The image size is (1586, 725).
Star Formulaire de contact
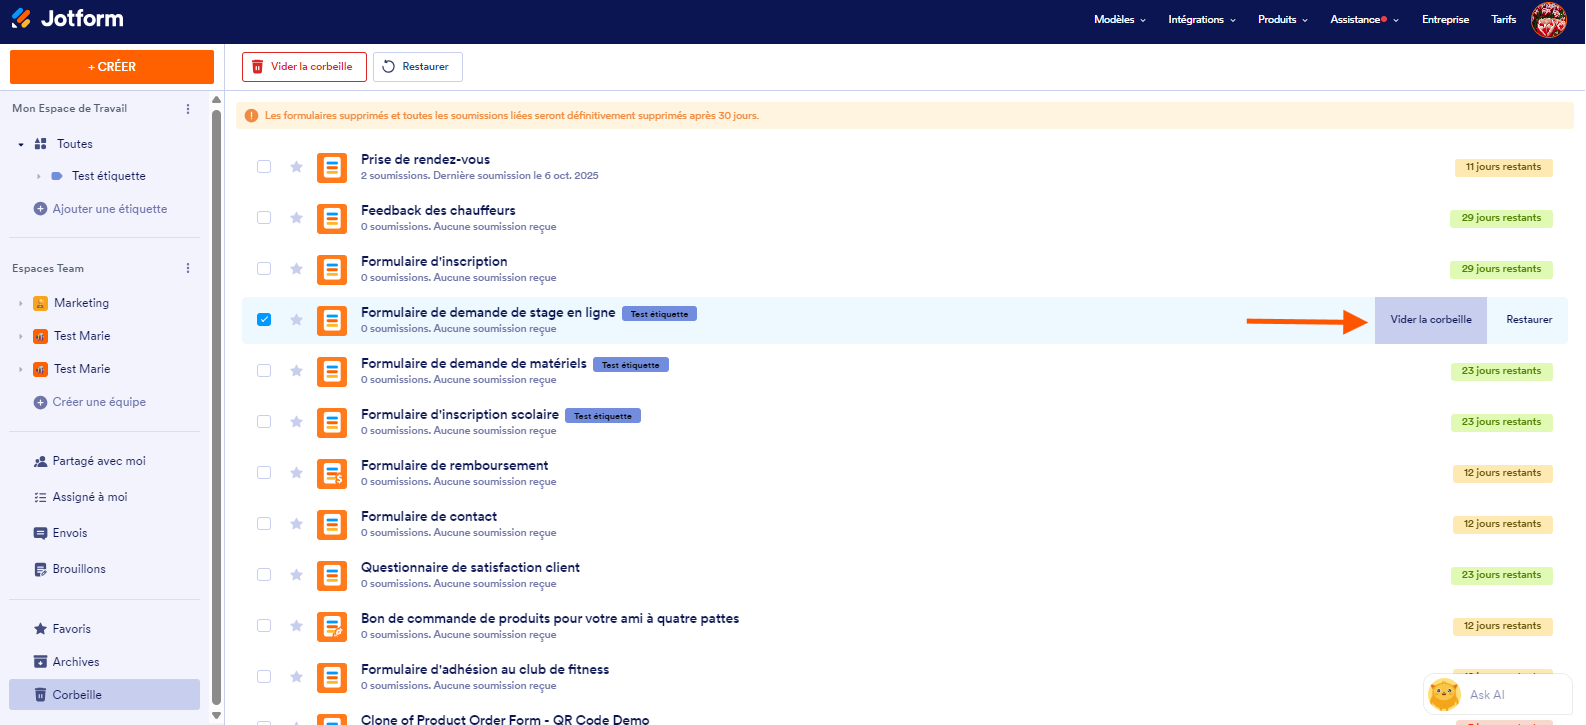[296, 524]
